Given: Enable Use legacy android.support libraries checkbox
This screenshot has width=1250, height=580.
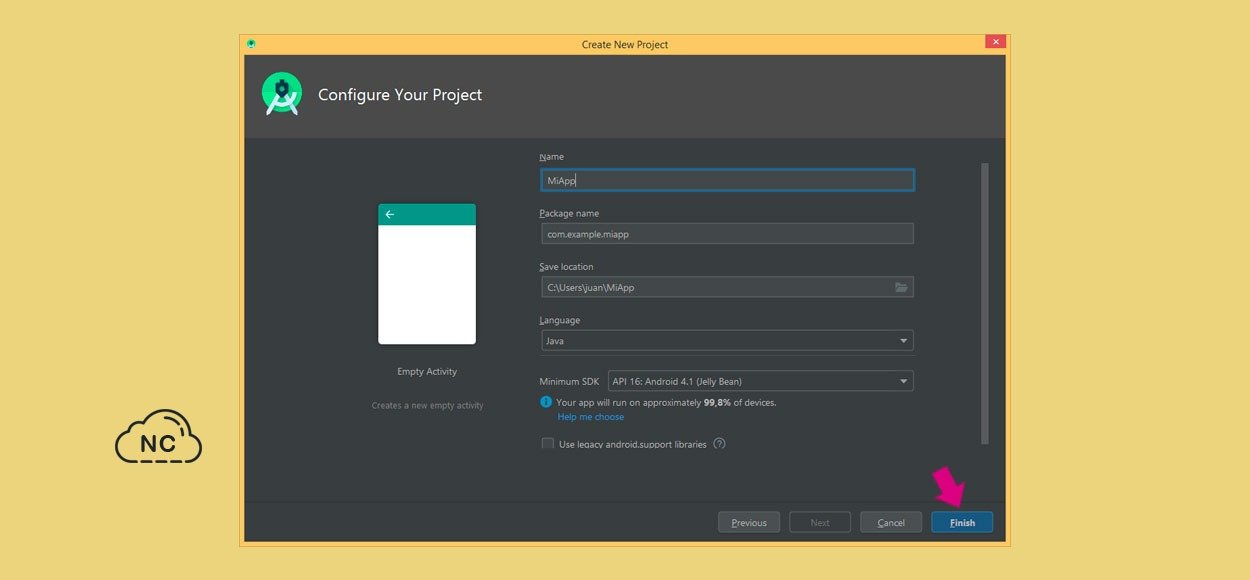Looking at the screenshot, I should click(548, 444).
